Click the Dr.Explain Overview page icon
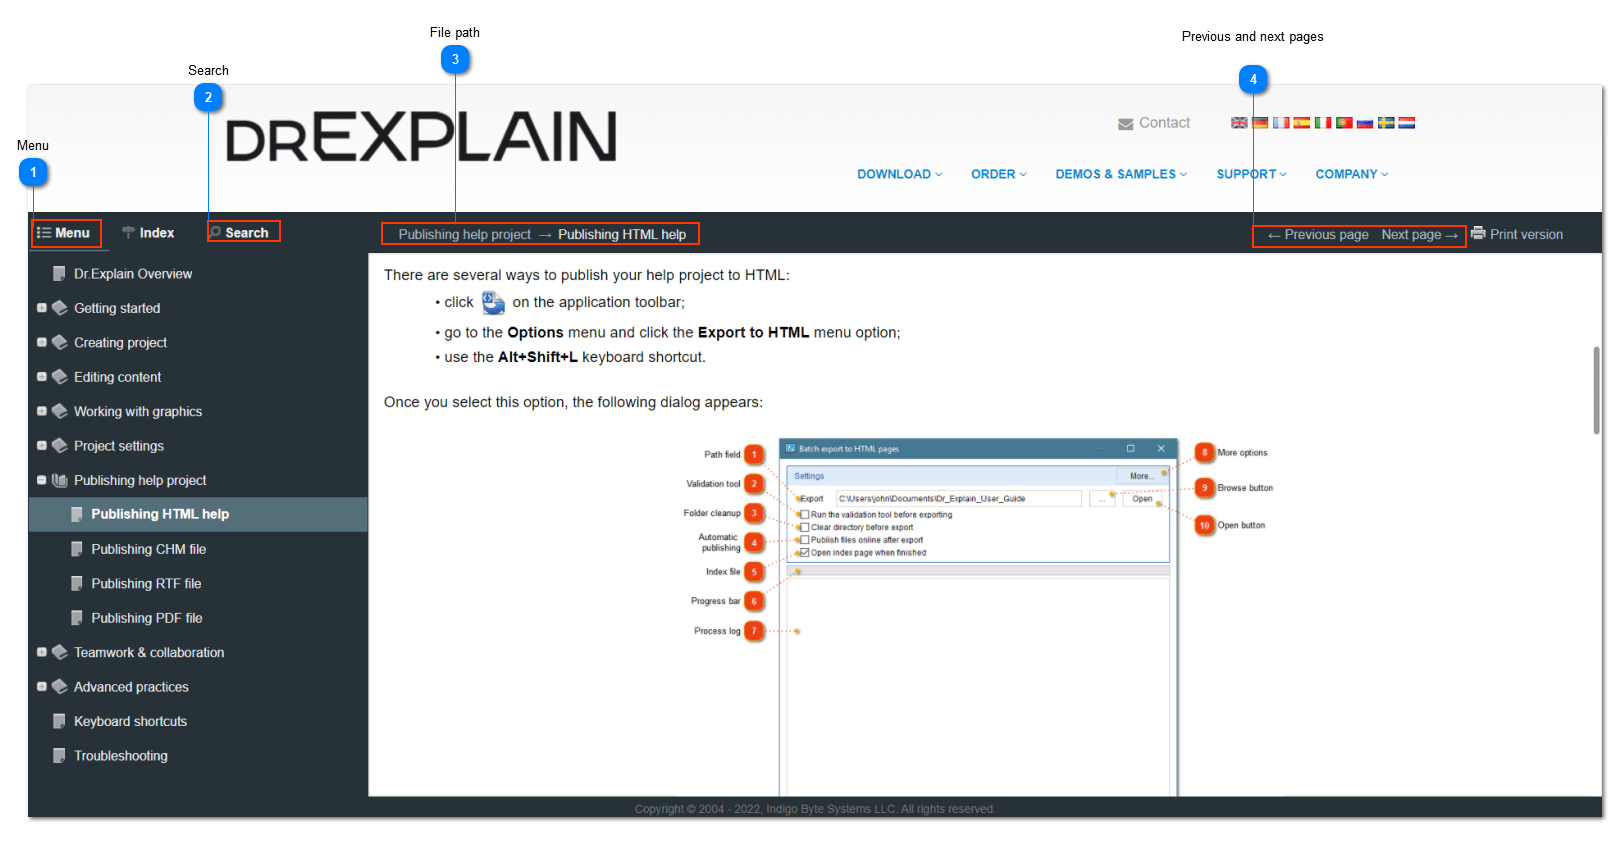 60,274
